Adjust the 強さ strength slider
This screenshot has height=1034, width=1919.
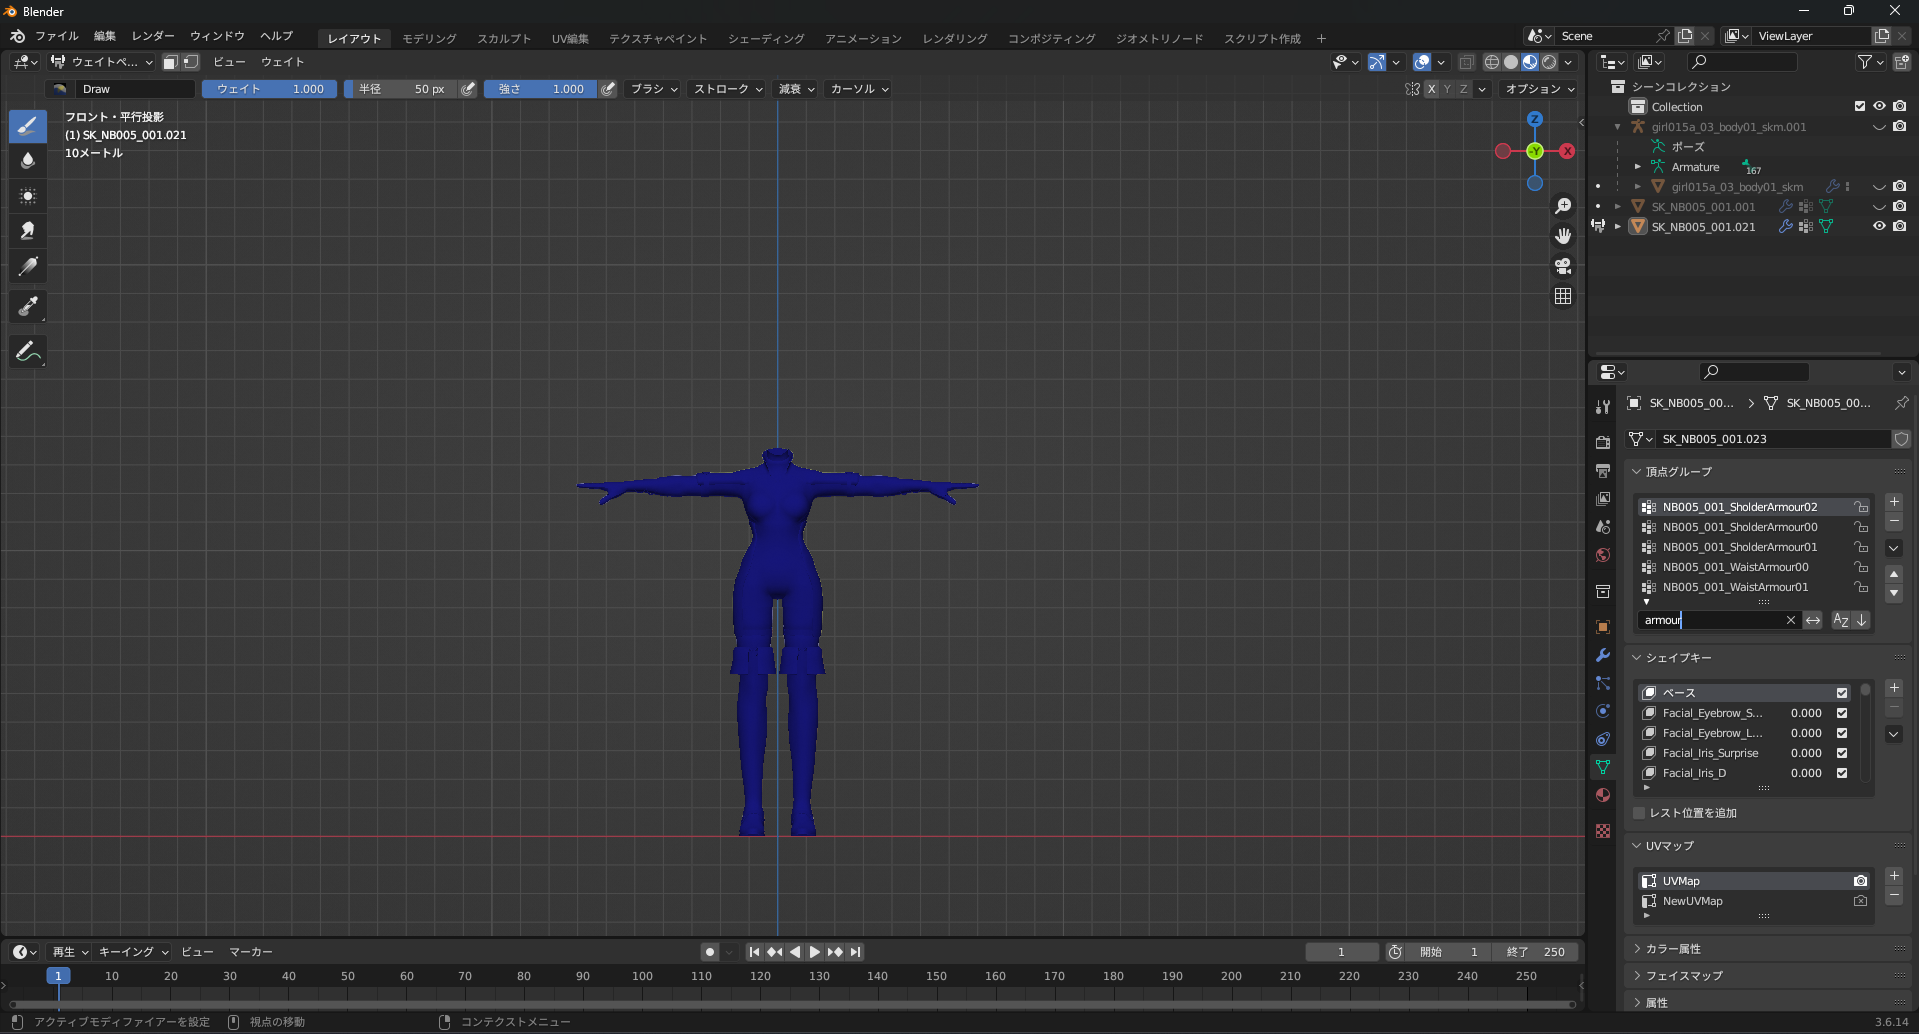(x=541, y=89)
